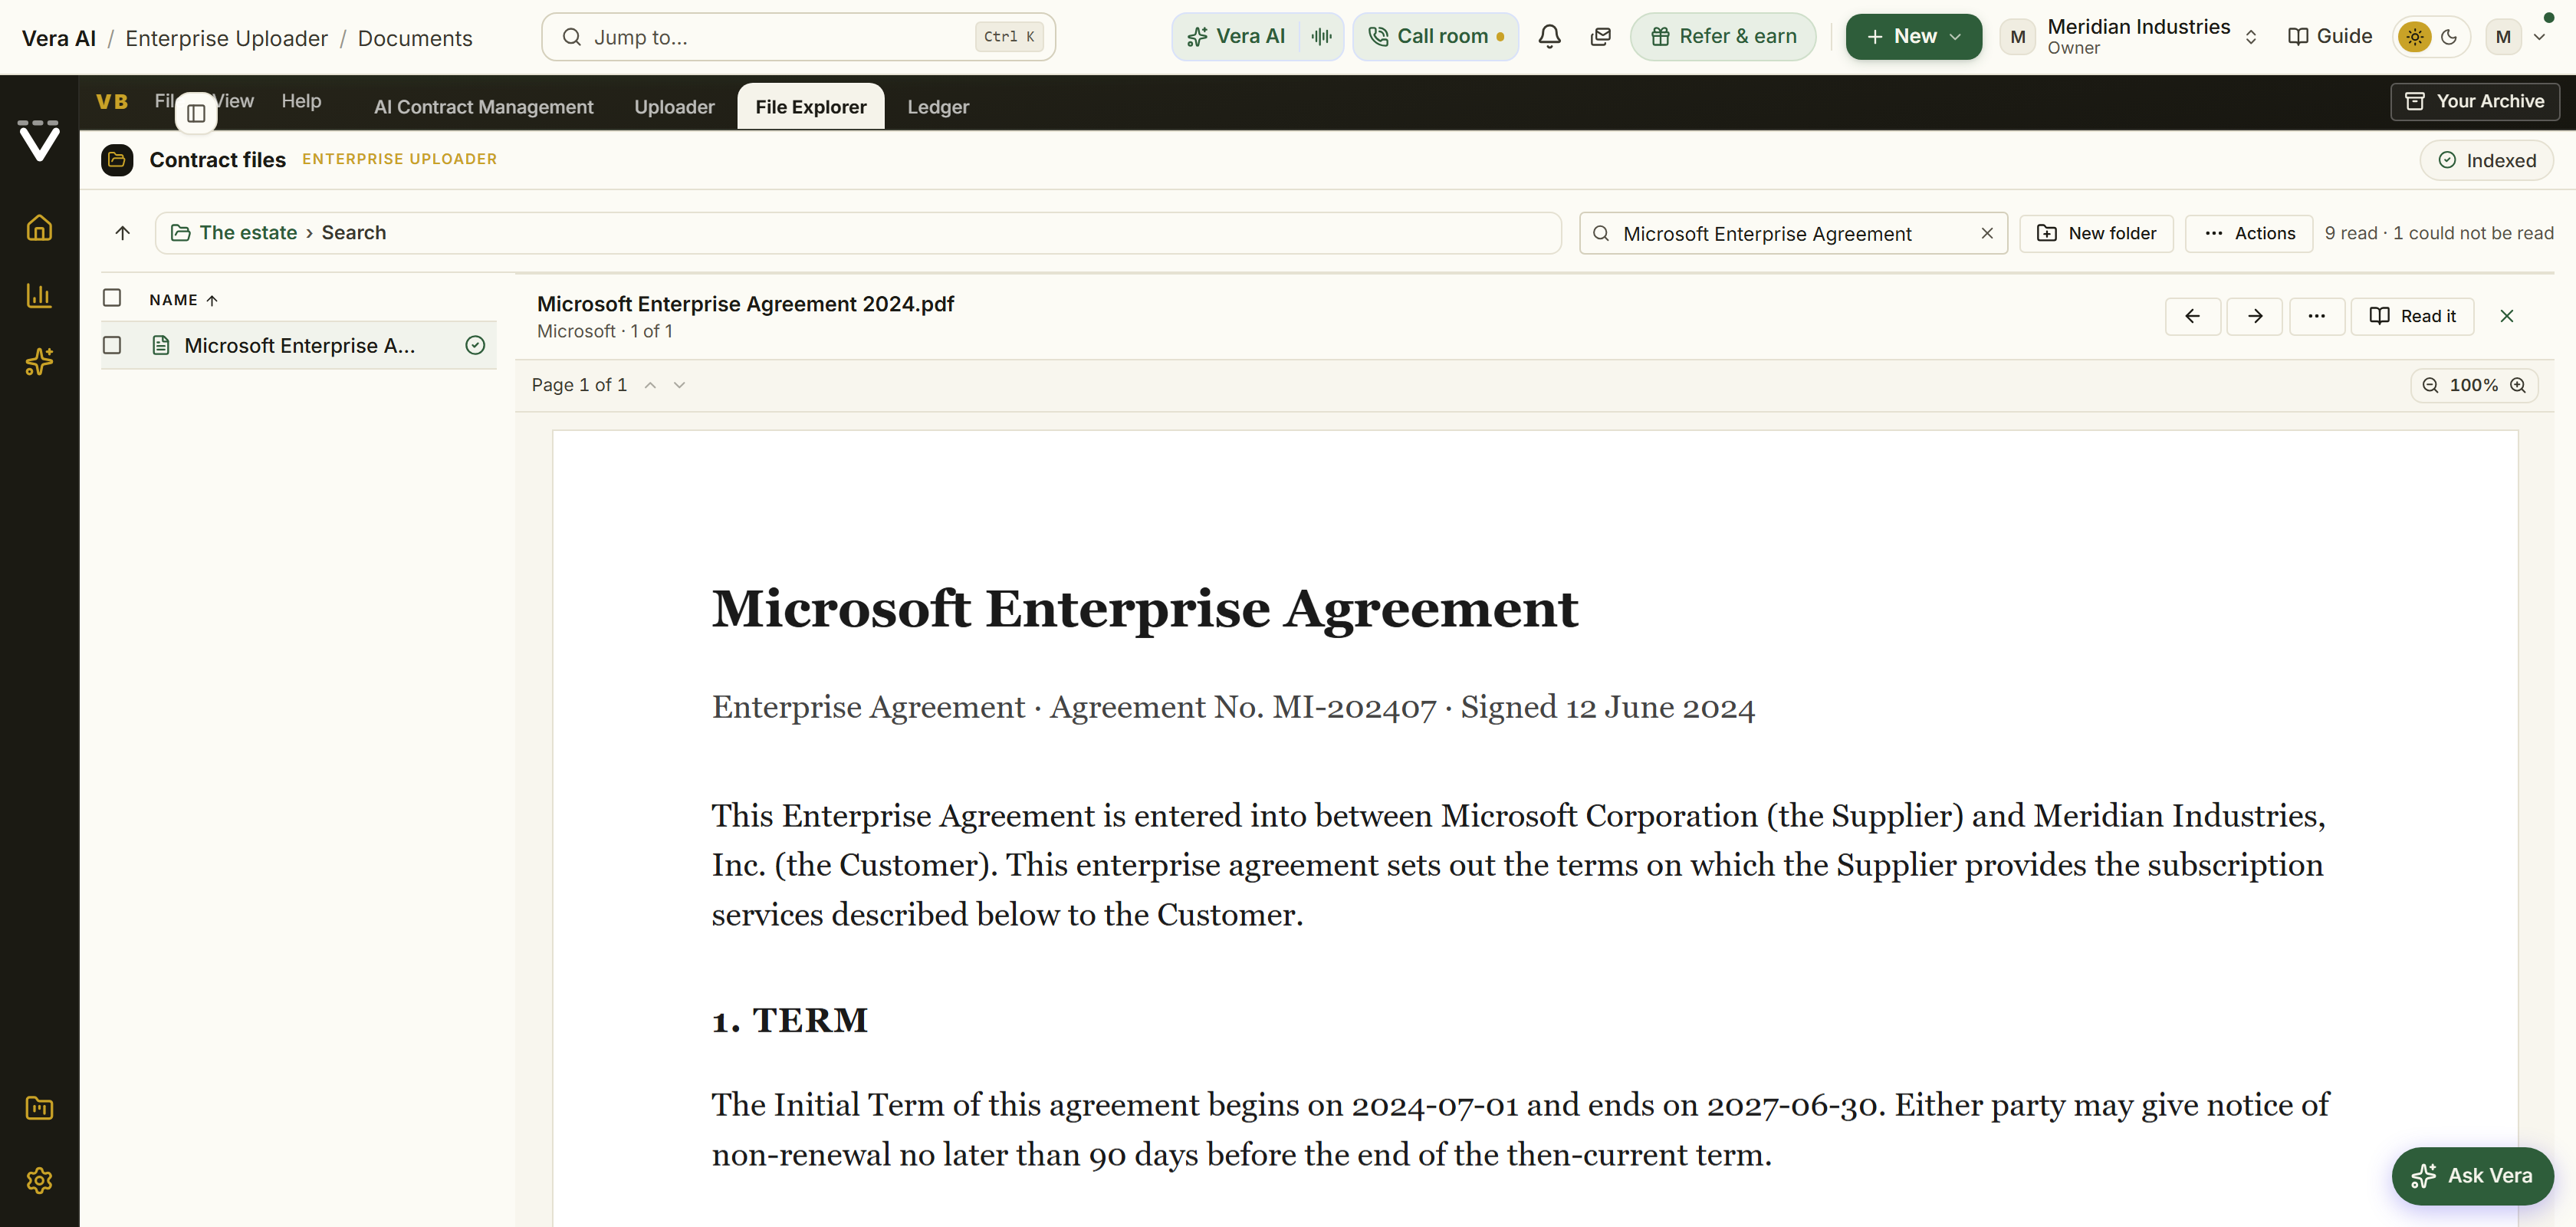Focus the Jump to search field
2576x1227 pixels.
click(x=798, y=37)
